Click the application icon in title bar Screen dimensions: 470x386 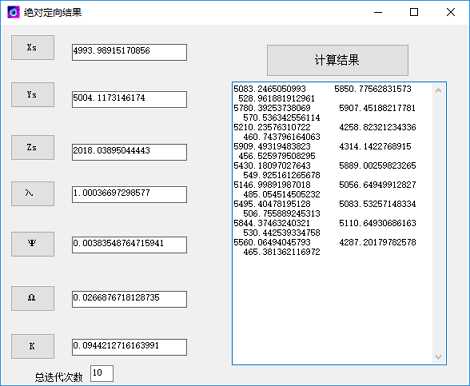tap(14, 12)
